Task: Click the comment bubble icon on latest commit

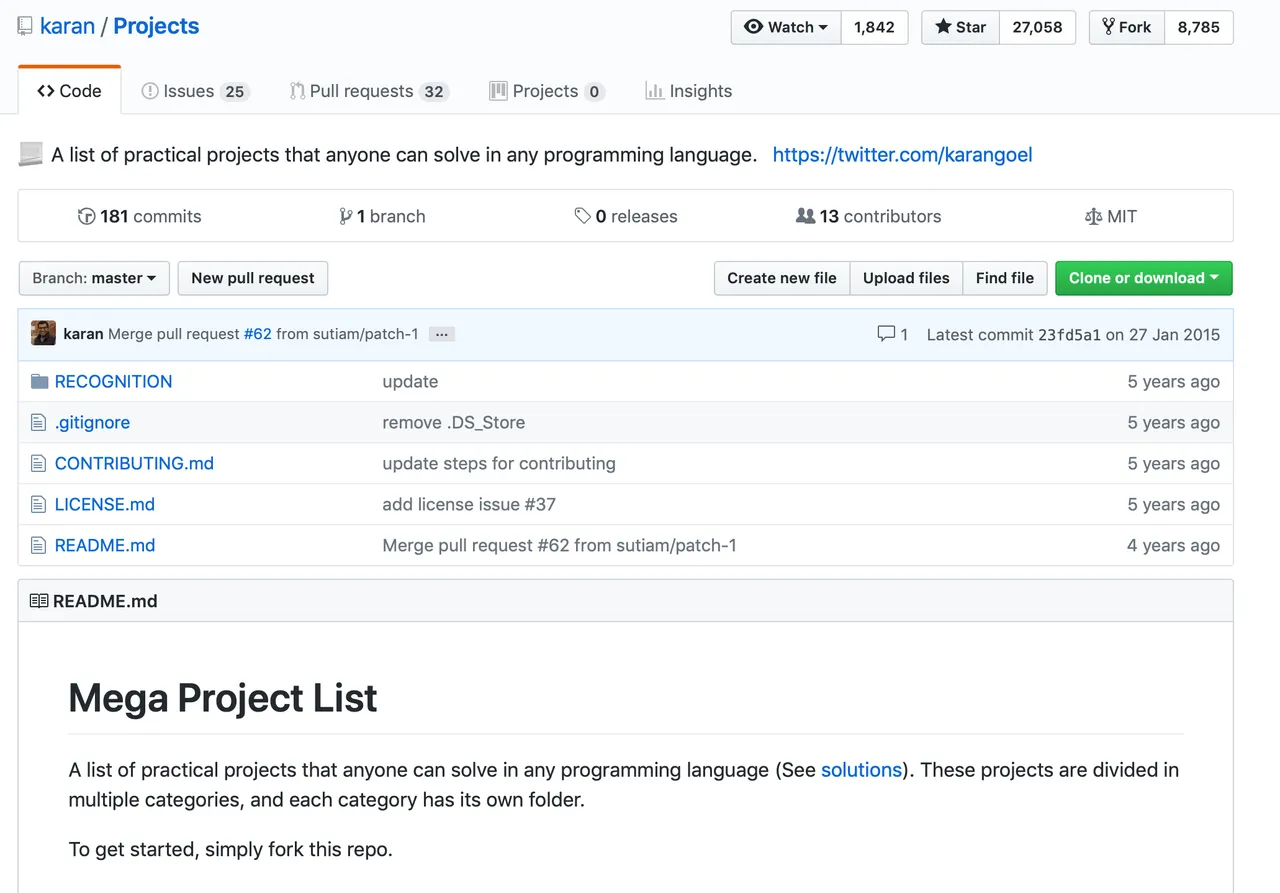Action: click(886, 334)
